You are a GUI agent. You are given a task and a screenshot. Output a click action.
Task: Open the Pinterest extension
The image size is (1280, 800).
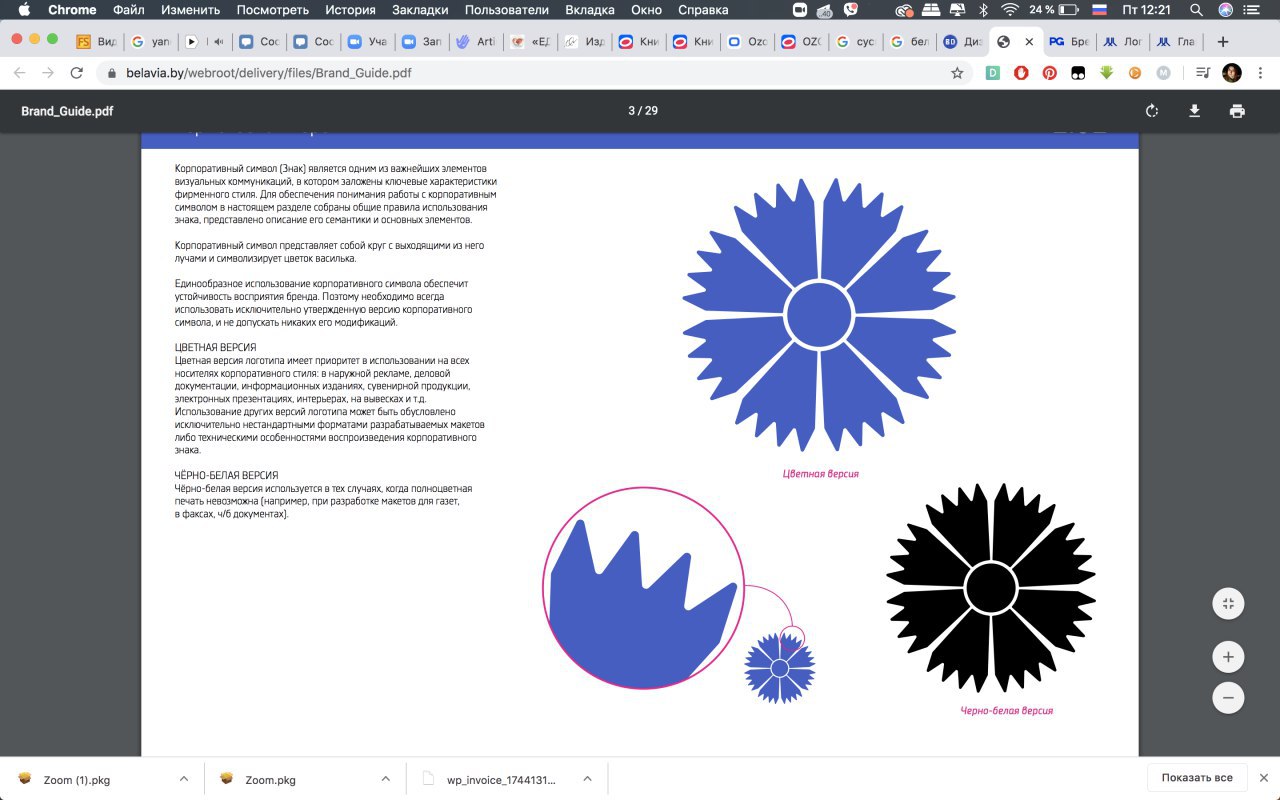(1050, 73)
